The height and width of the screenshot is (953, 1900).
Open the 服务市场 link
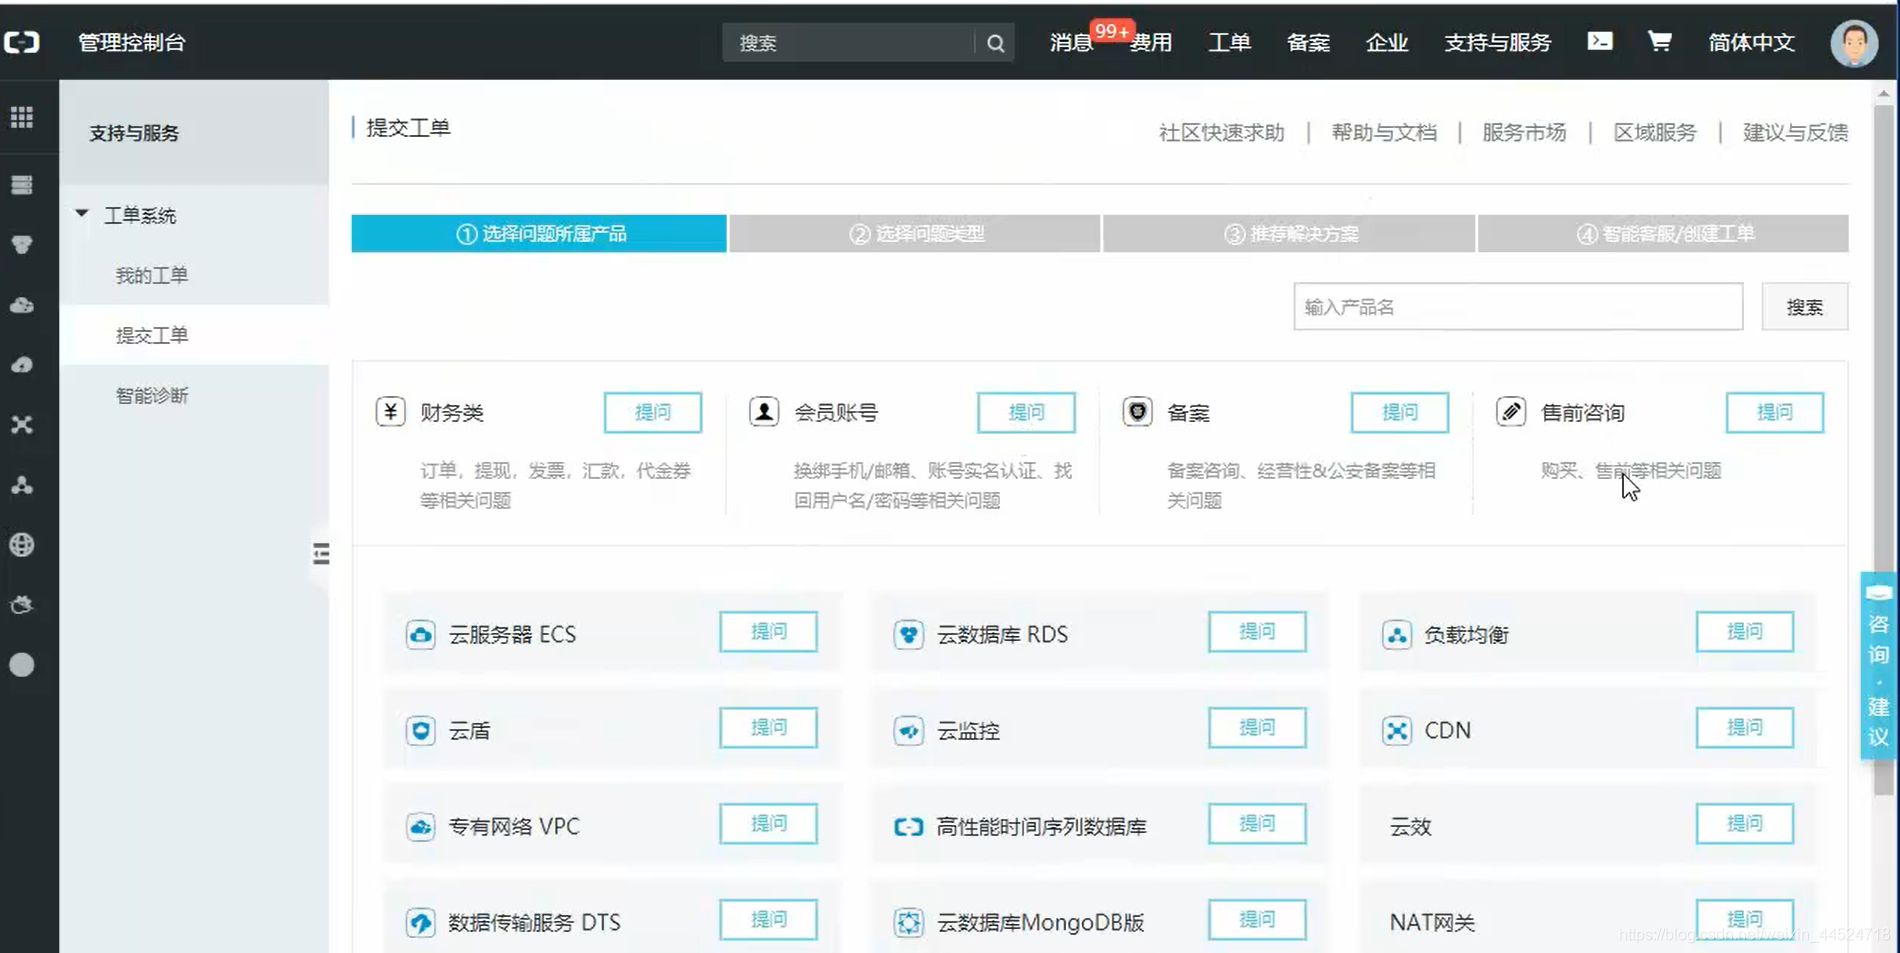[1524, 132]
